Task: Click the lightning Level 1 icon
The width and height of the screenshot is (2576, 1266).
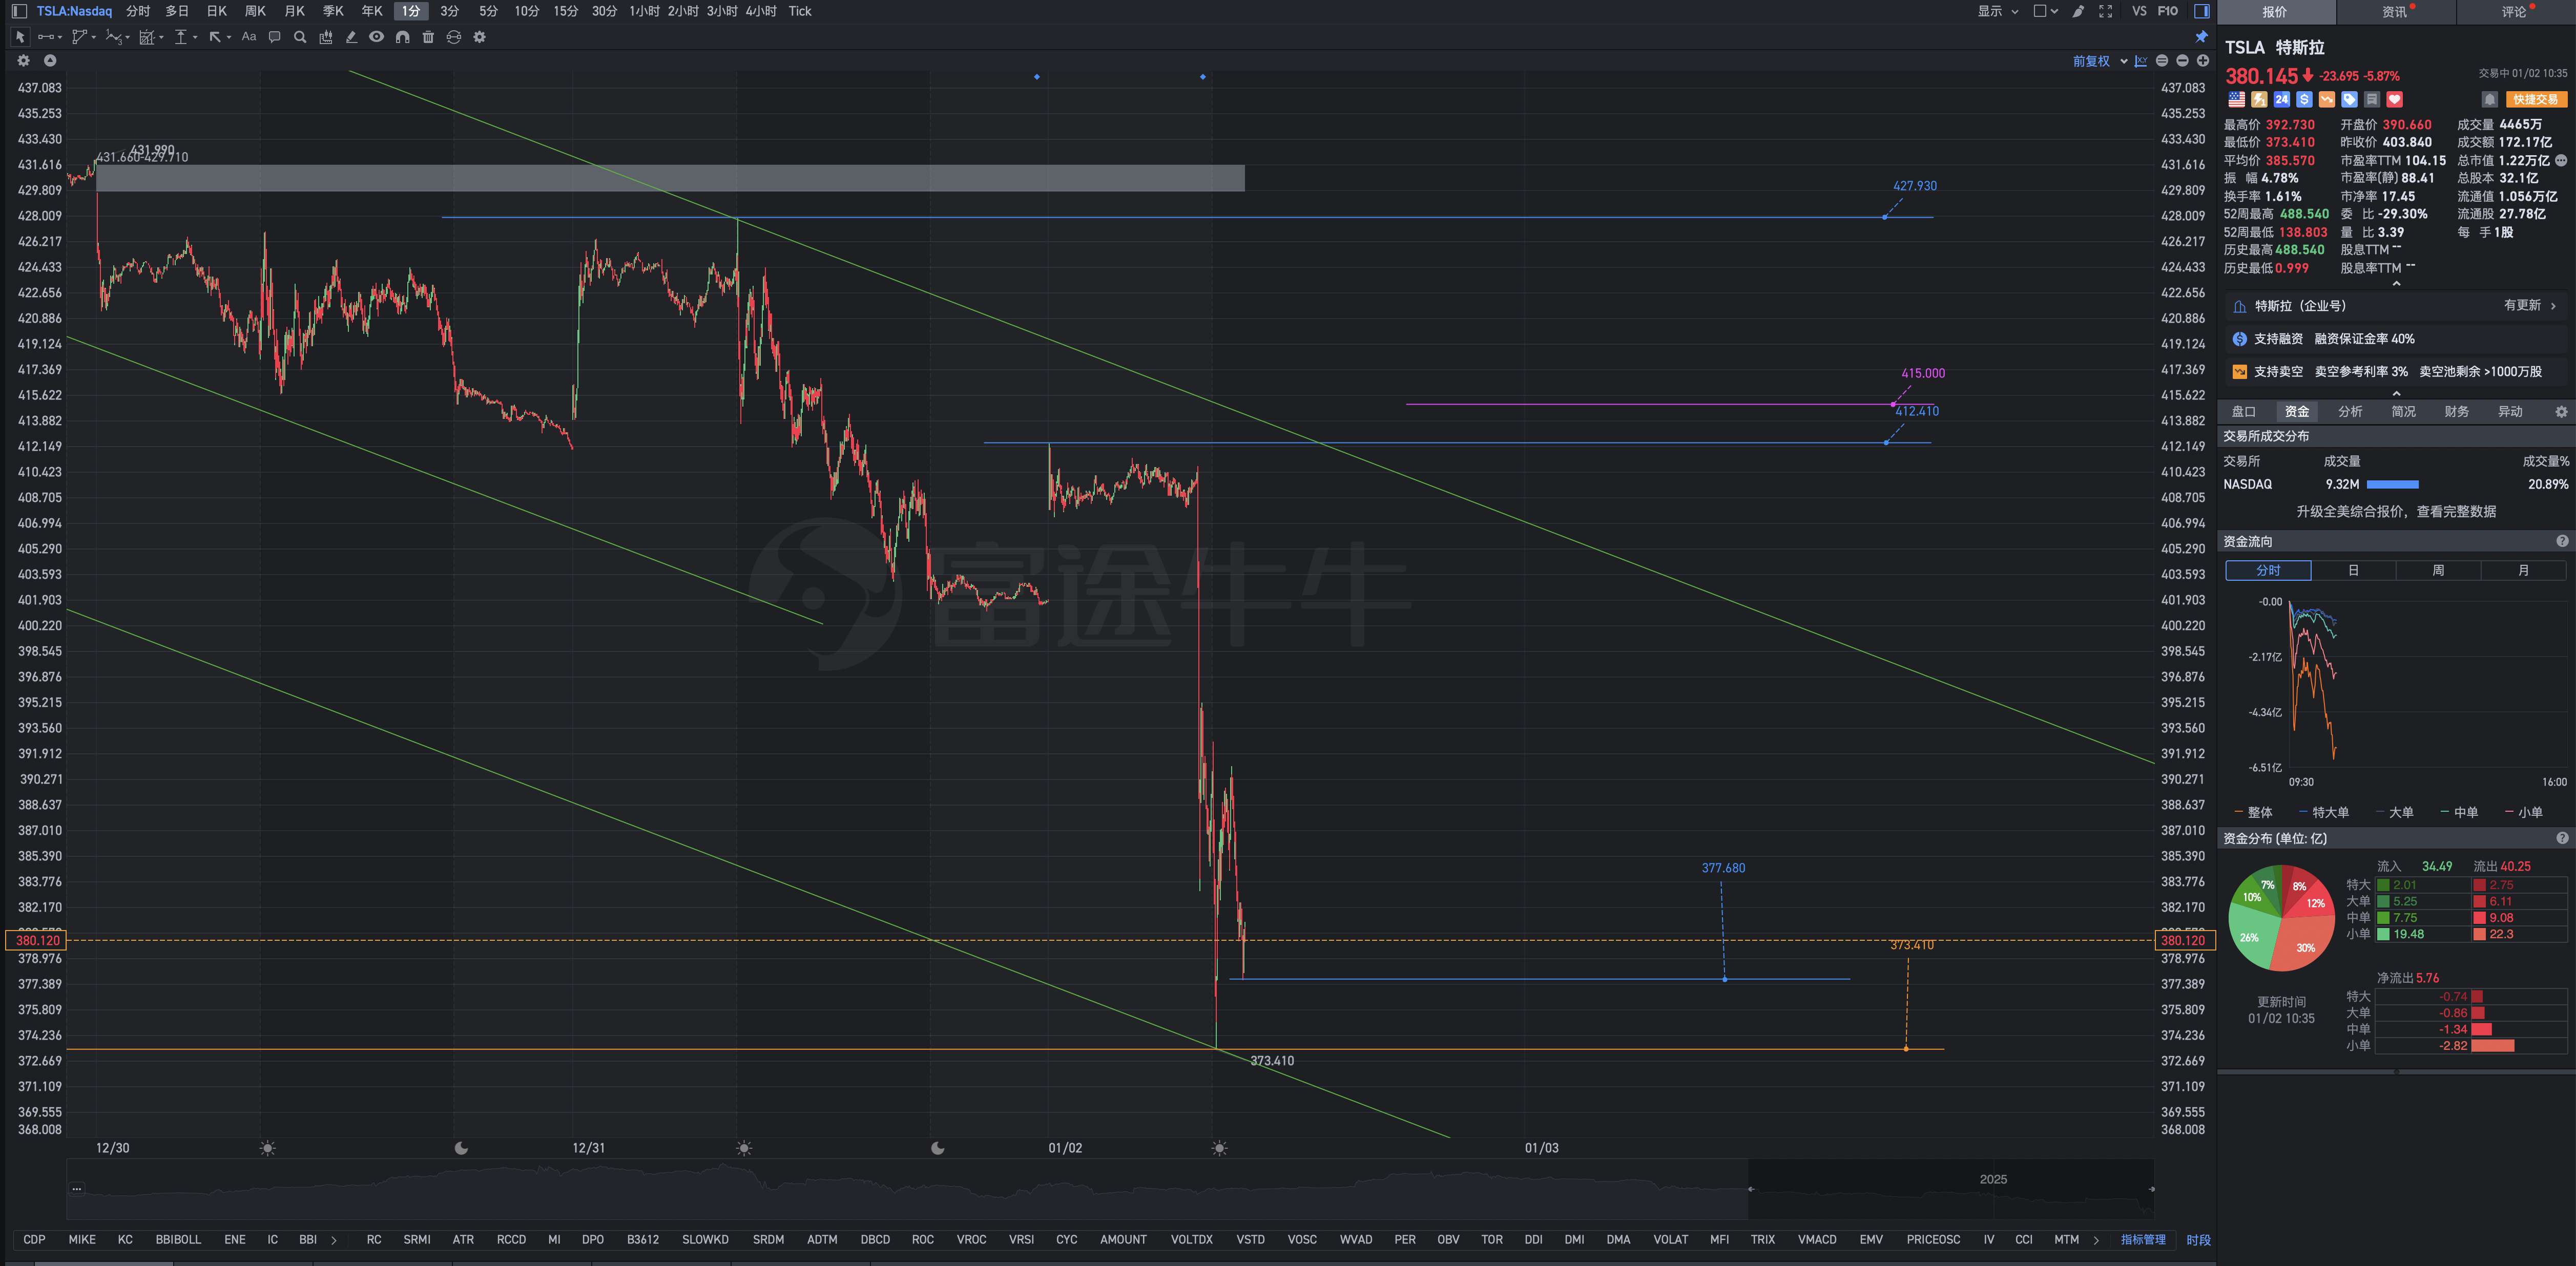Action: coord(2259,100)
